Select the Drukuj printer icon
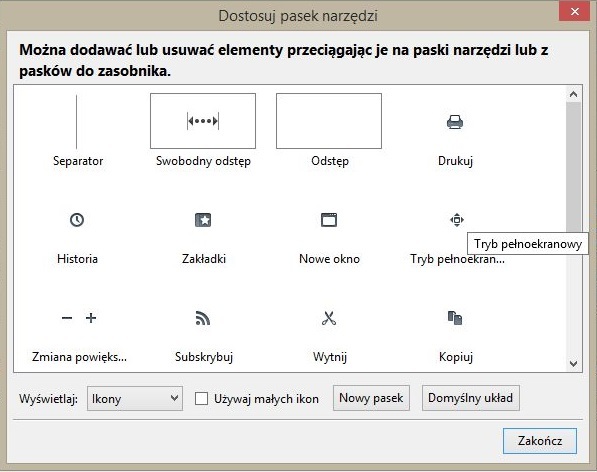 tap(455, 122)
